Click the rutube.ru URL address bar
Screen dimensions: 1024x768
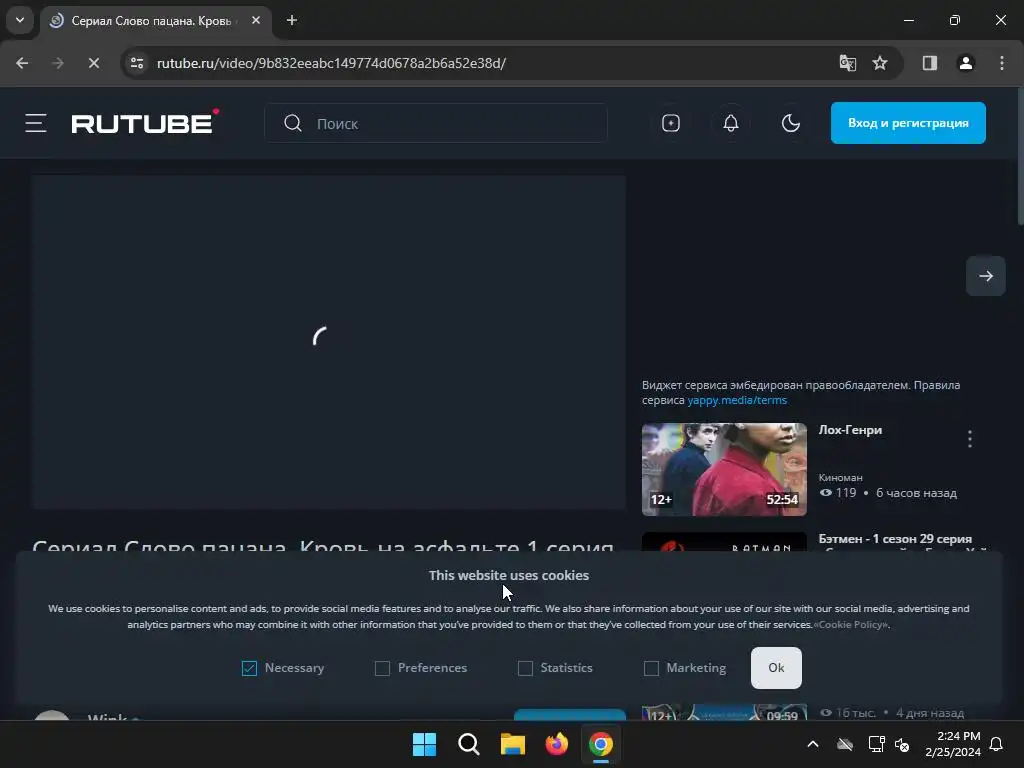click(x=331, y=63)
